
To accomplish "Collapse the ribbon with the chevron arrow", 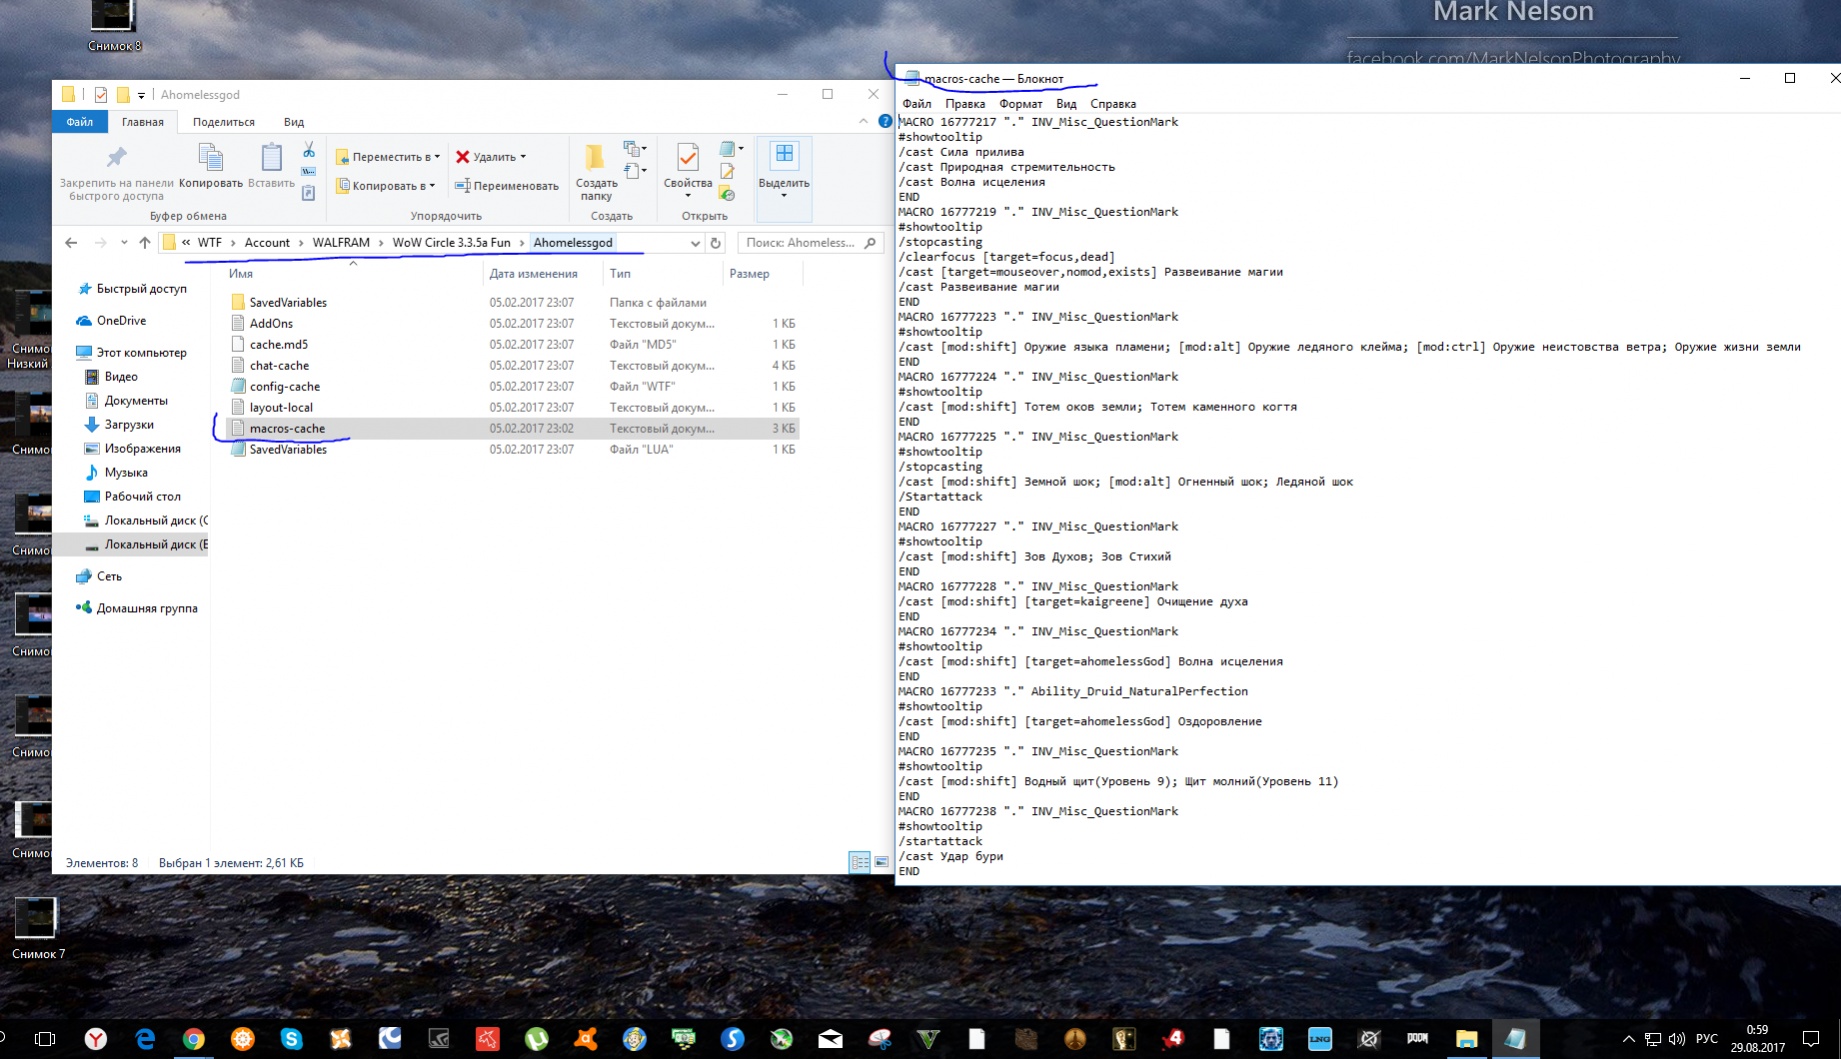I will (x=863, y=121).
